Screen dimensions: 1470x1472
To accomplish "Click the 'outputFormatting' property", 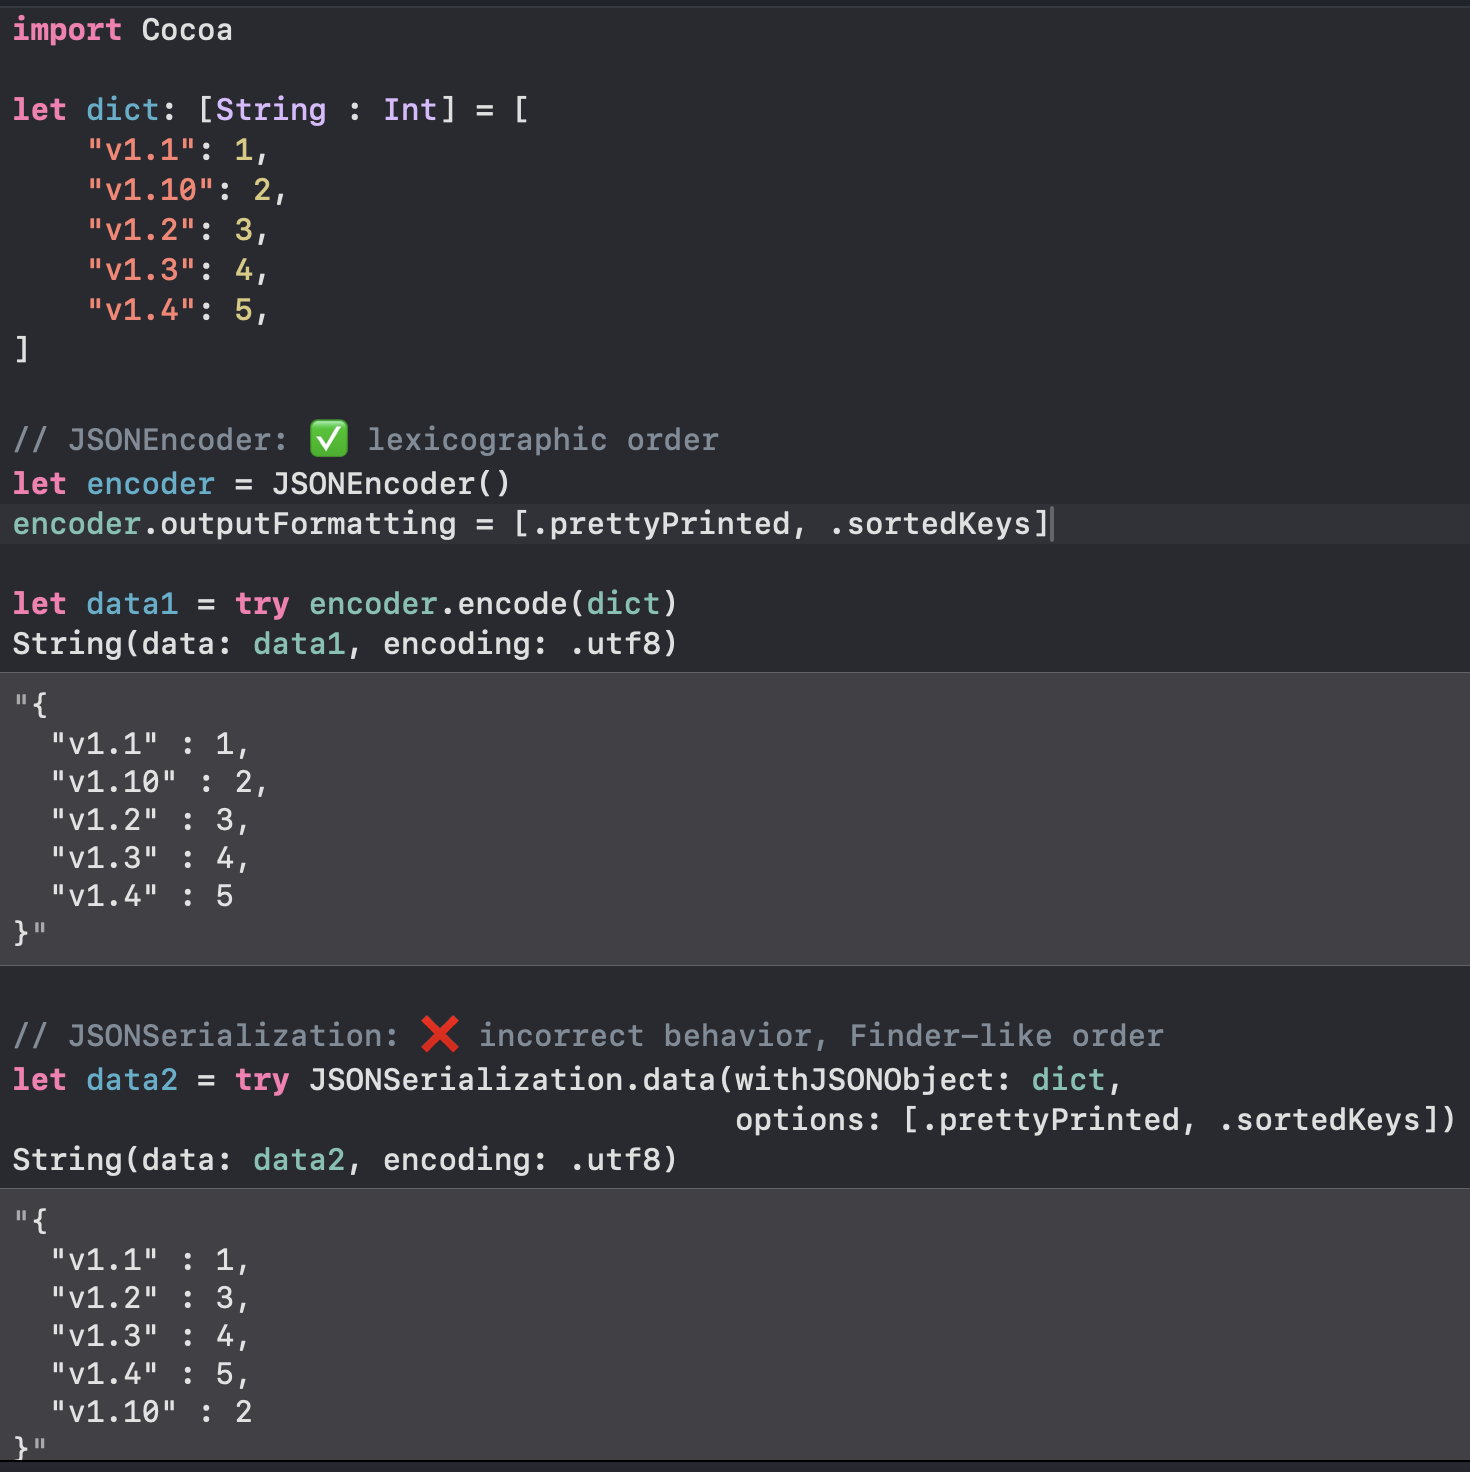I will tap(308, 524).
